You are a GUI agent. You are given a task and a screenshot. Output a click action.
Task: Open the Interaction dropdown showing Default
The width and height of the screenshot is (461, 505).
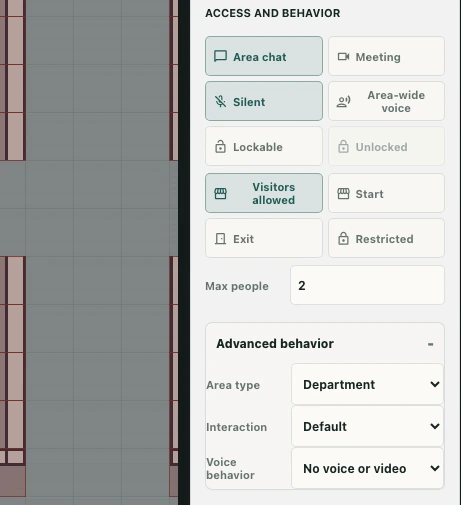pos(367,426)
